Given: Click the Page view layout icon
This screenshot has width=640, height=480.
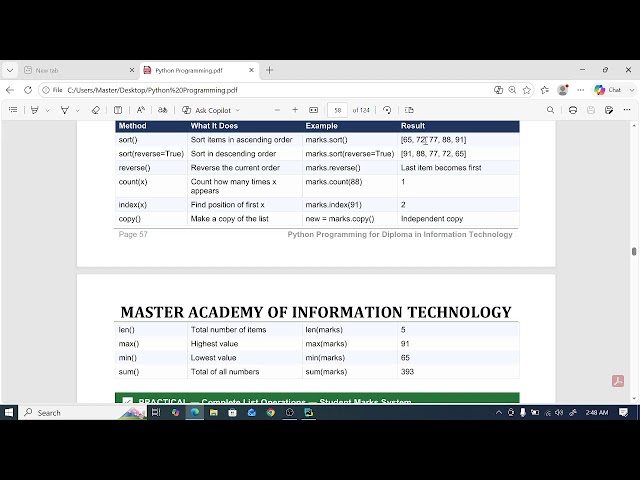Looking at the screenshot, I should [409, 110].
